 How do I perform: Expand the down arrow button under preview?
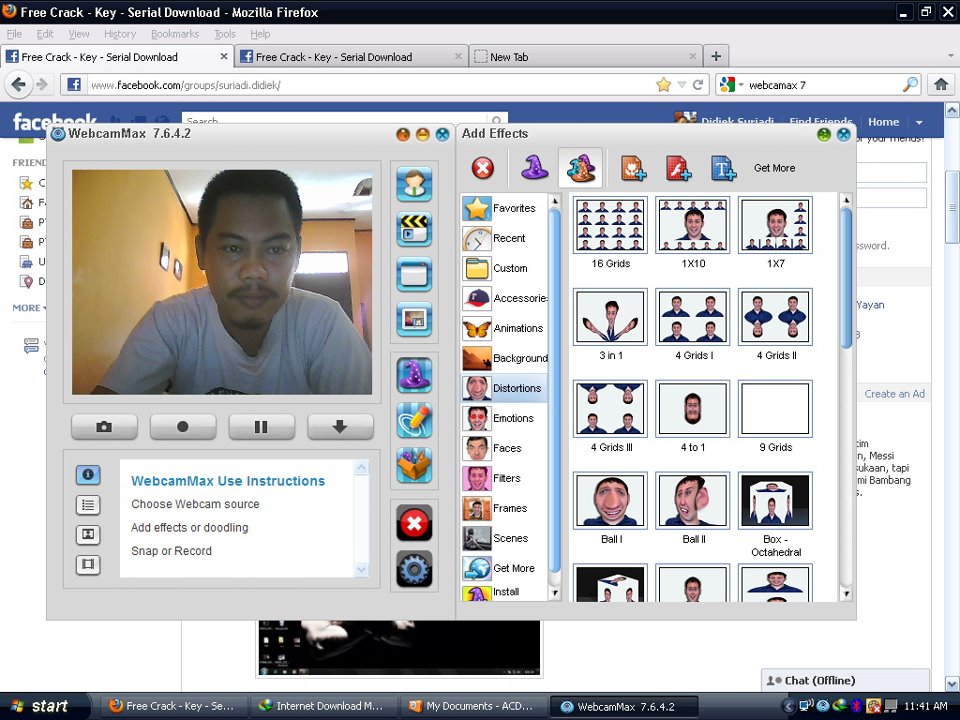click(340, 427)
